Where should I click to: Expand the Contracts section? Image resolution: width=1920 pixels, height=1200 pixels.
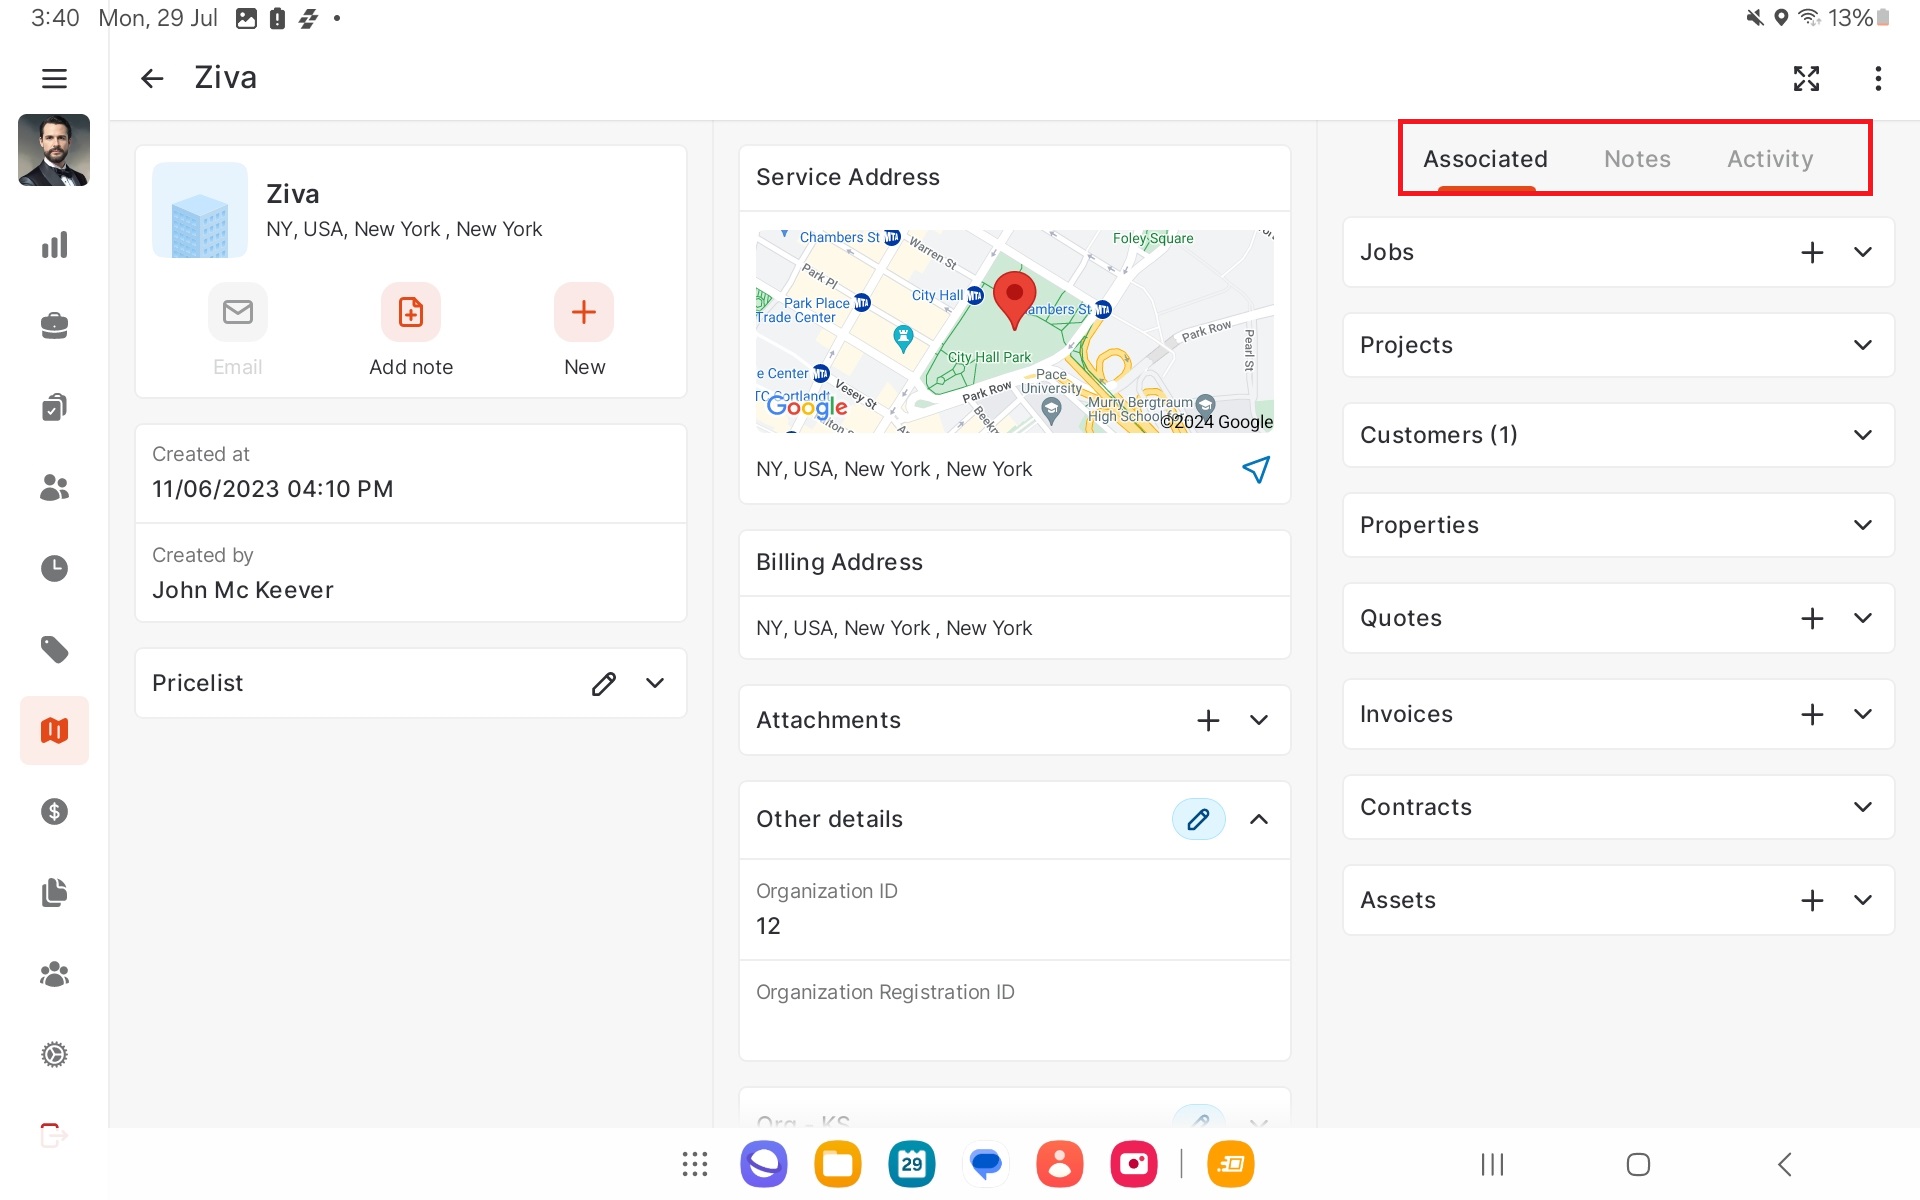coord(1862,807)
